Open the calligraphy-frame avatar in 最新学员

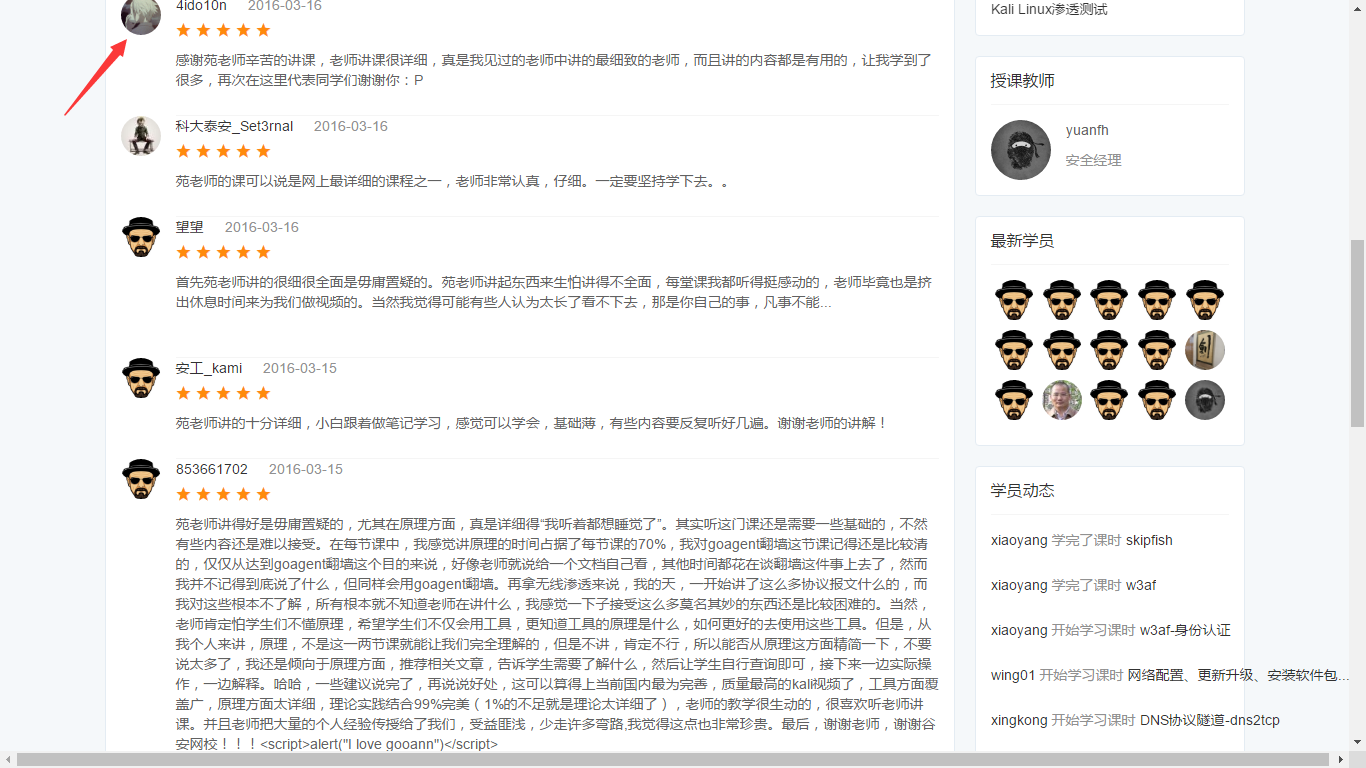pos(1205,350)
